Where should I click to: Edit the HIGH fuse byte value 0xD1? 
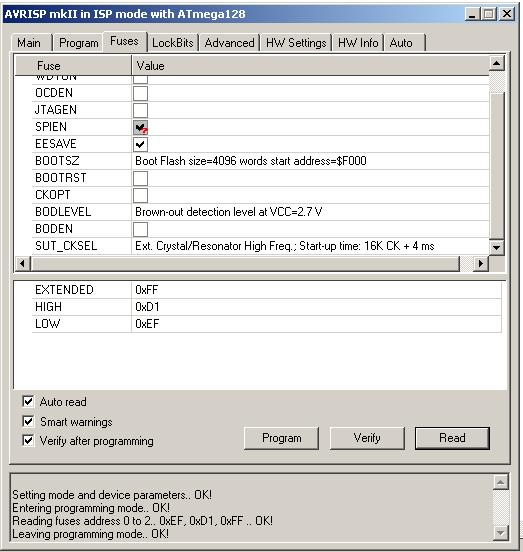pos(316,307)
